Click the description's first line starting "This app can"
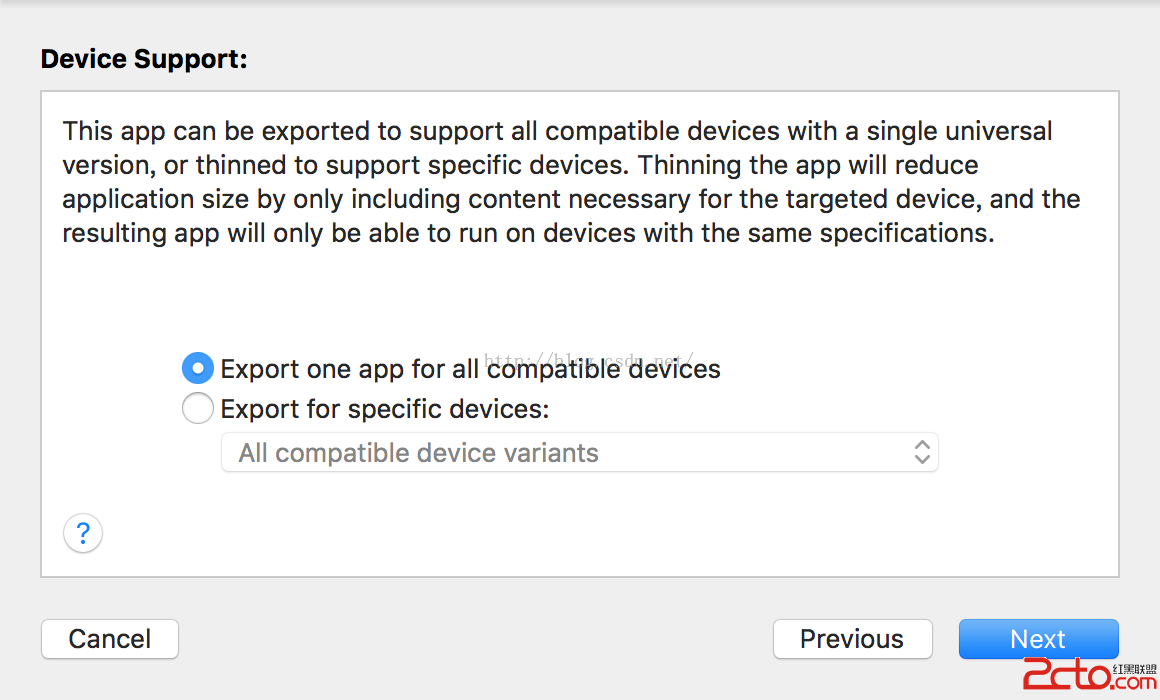1160x700 pixels. 557,131
